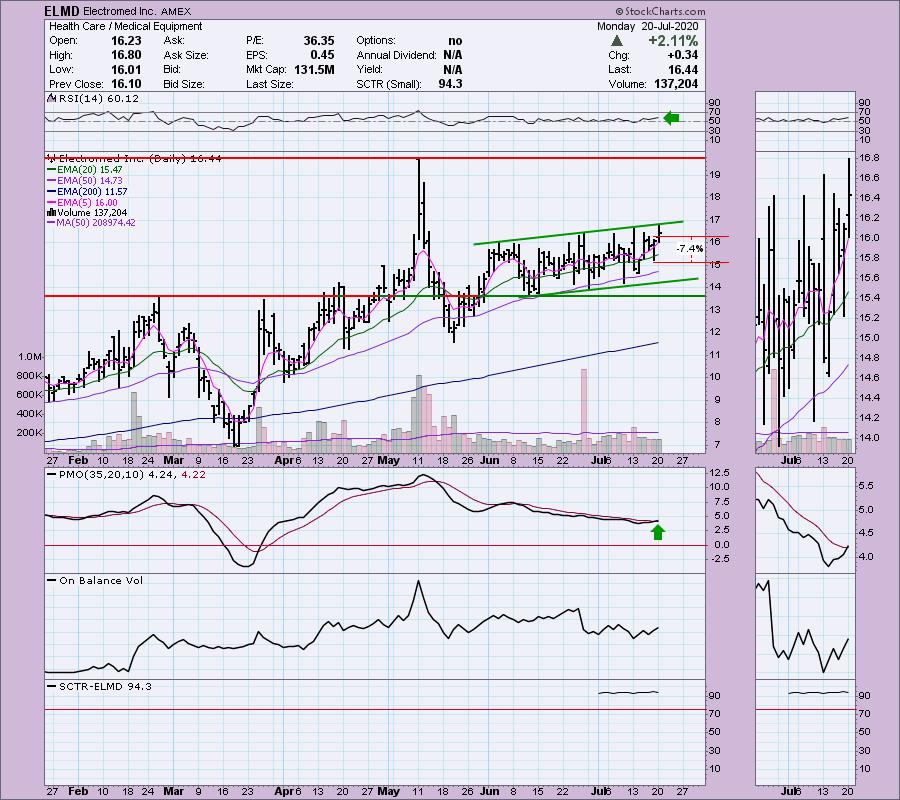Screen dimensions: 900x800
Task: Click the EMA(20) 15.47 legend entry
Action: 89,170
